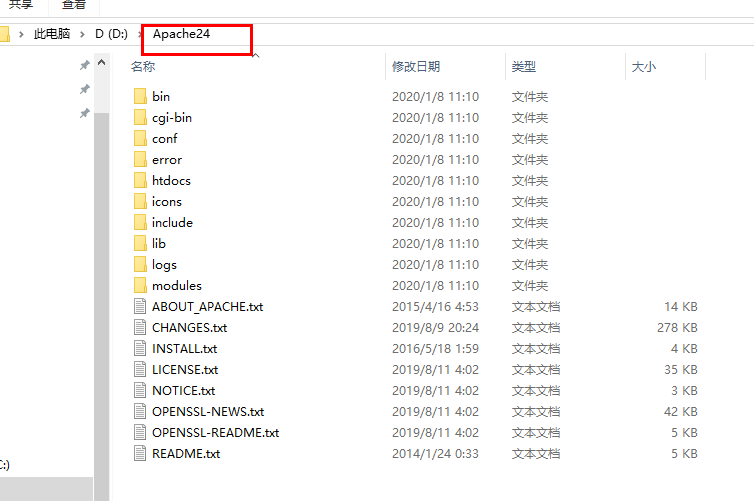
Task: Click the htdocs folder icon
Action: coord(140,180)
